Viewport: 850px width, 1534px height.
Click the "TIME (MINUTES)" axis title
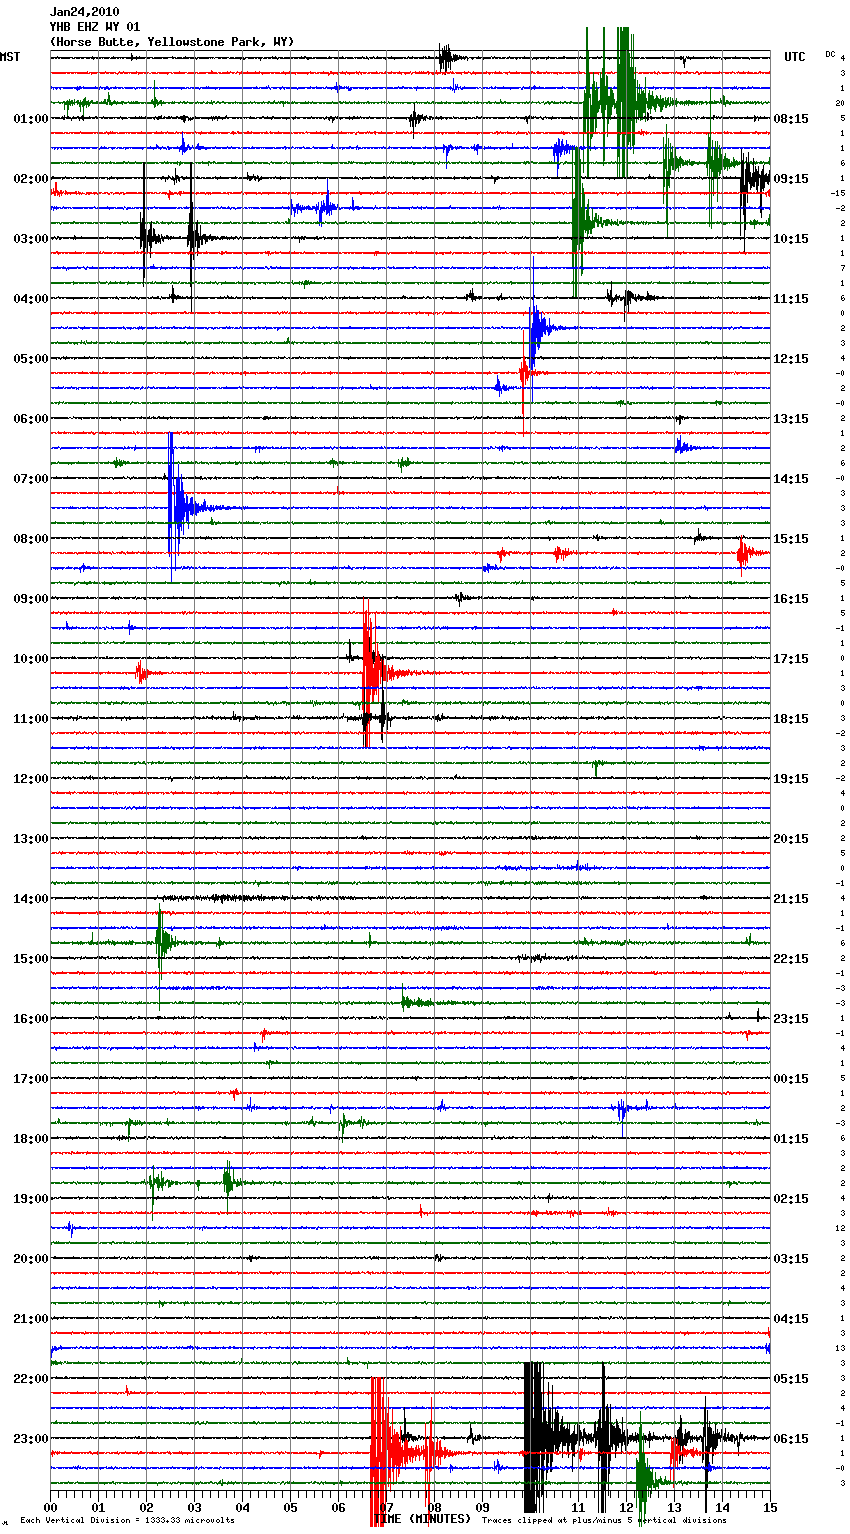click(422, 1519)
